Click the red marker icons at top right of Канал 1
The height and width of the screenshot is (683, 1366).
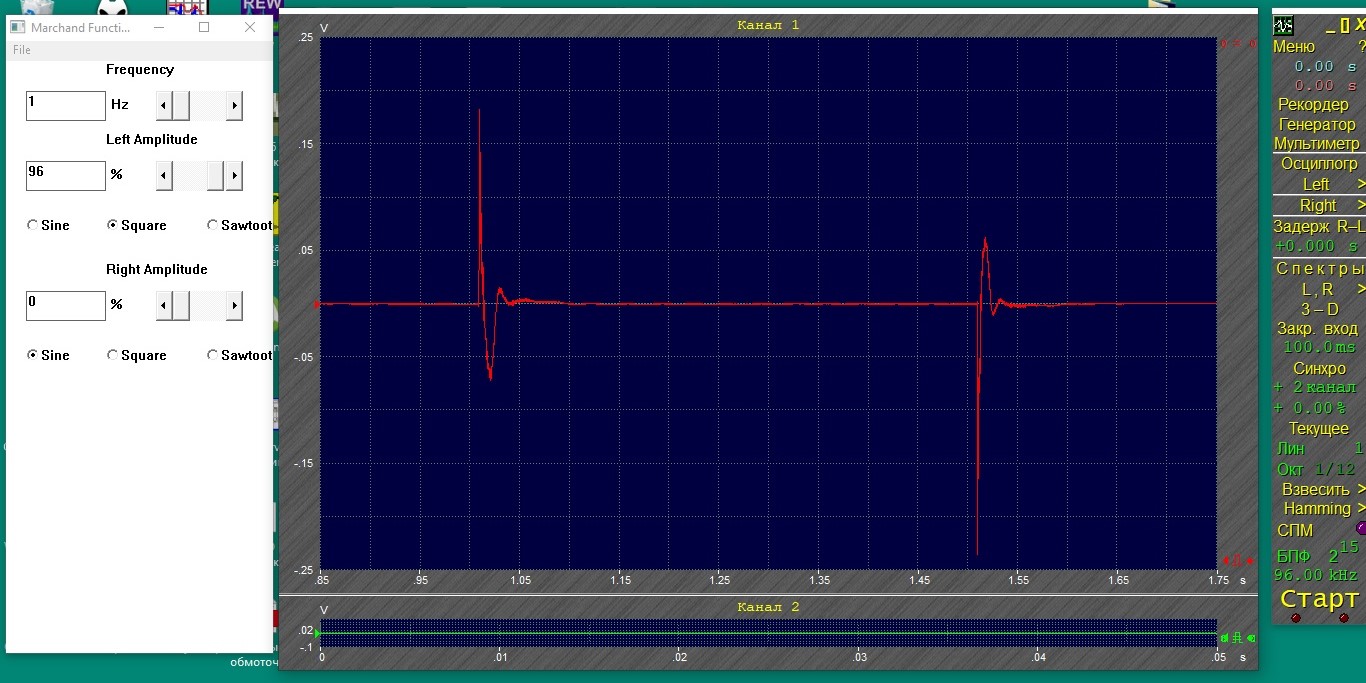1239,44
